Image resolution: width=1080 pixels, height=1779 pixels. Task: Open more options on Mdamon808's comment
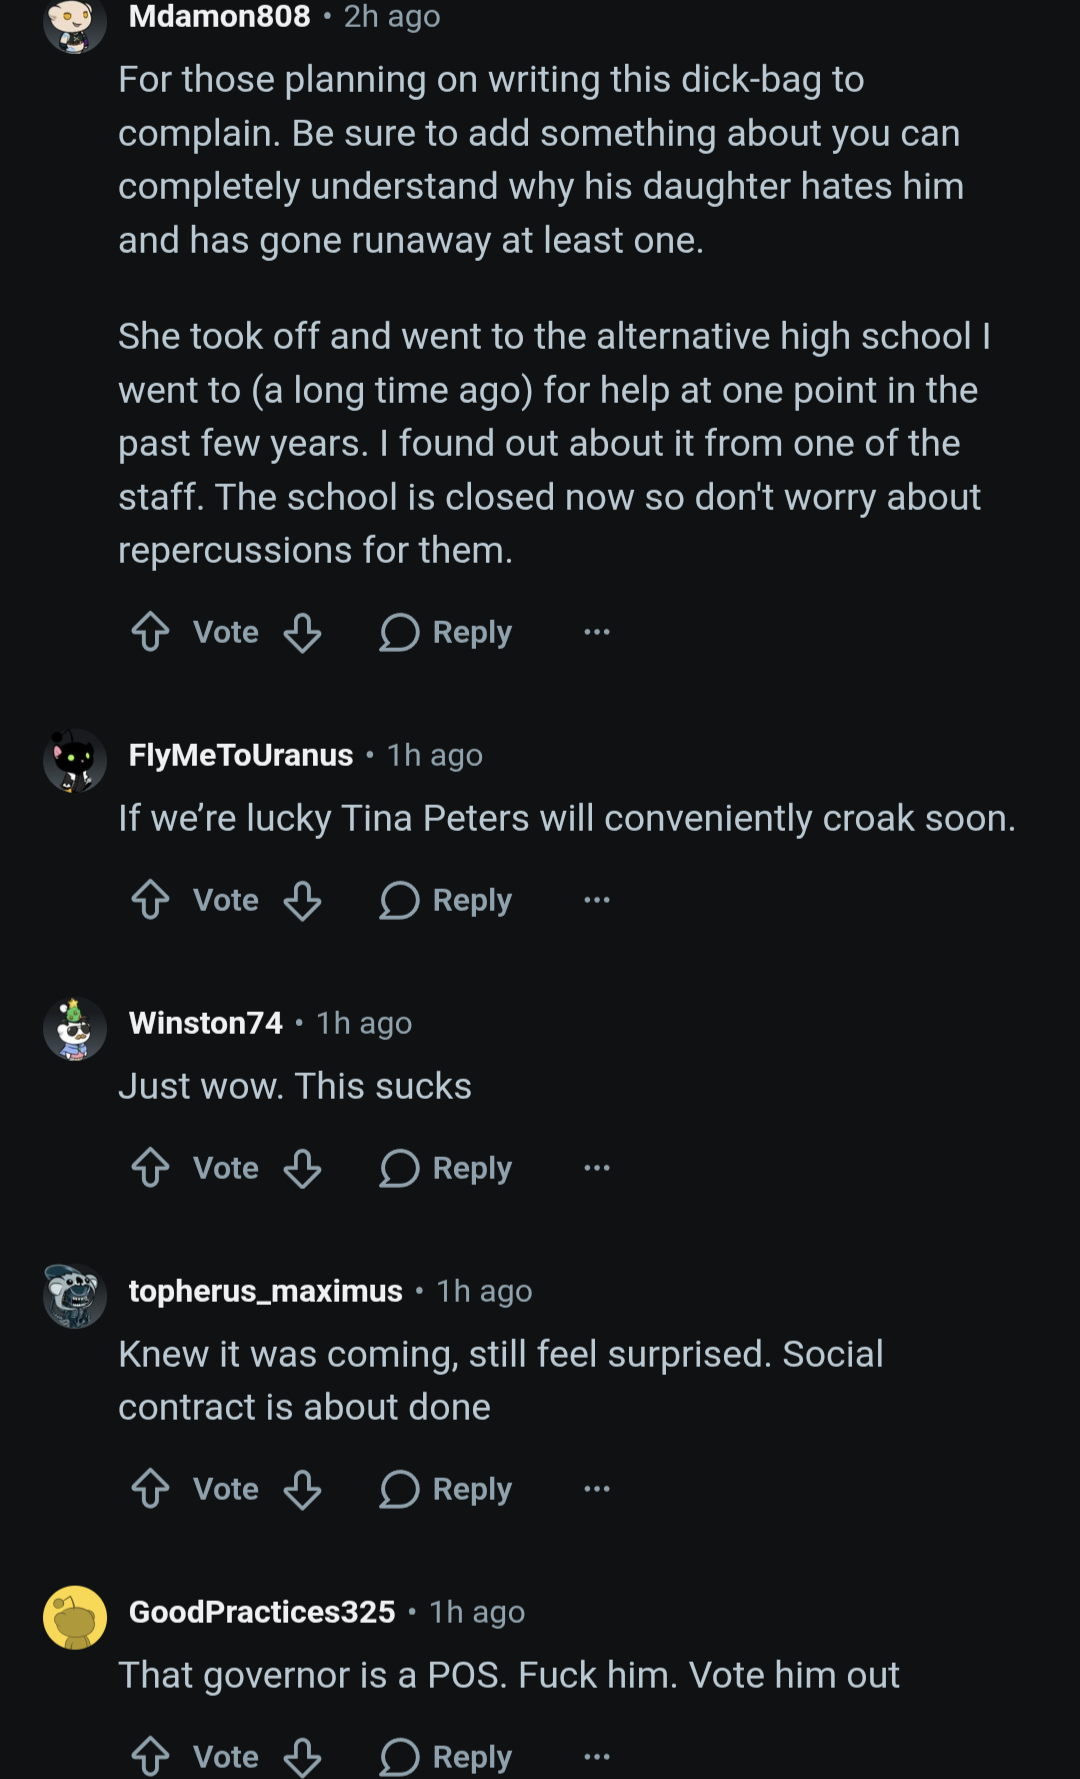(x=597, y=632)
